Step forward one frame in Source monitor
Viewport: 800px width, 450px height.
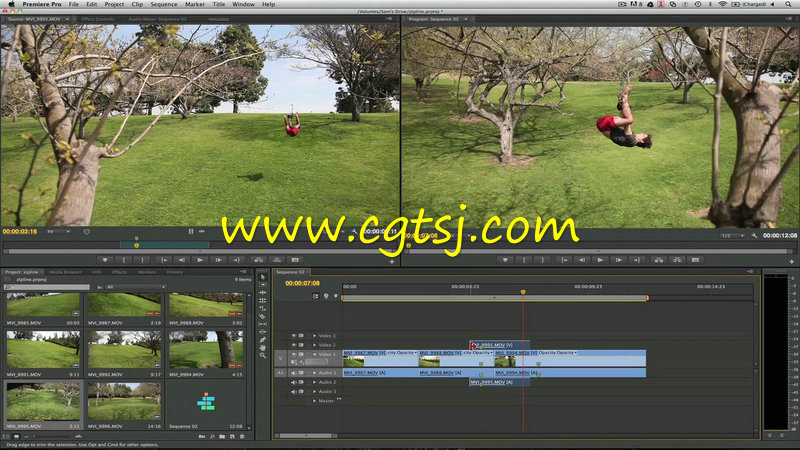point(218,260)
